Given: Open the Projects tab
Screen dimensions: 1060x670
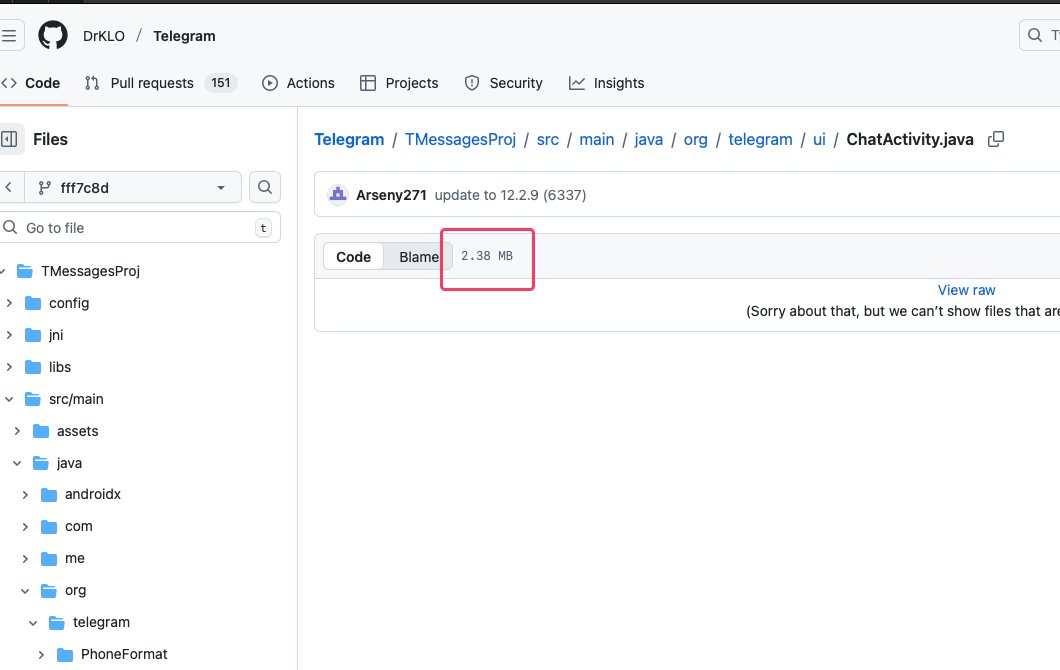Looking at the screenshot, I should pos(399,83).
